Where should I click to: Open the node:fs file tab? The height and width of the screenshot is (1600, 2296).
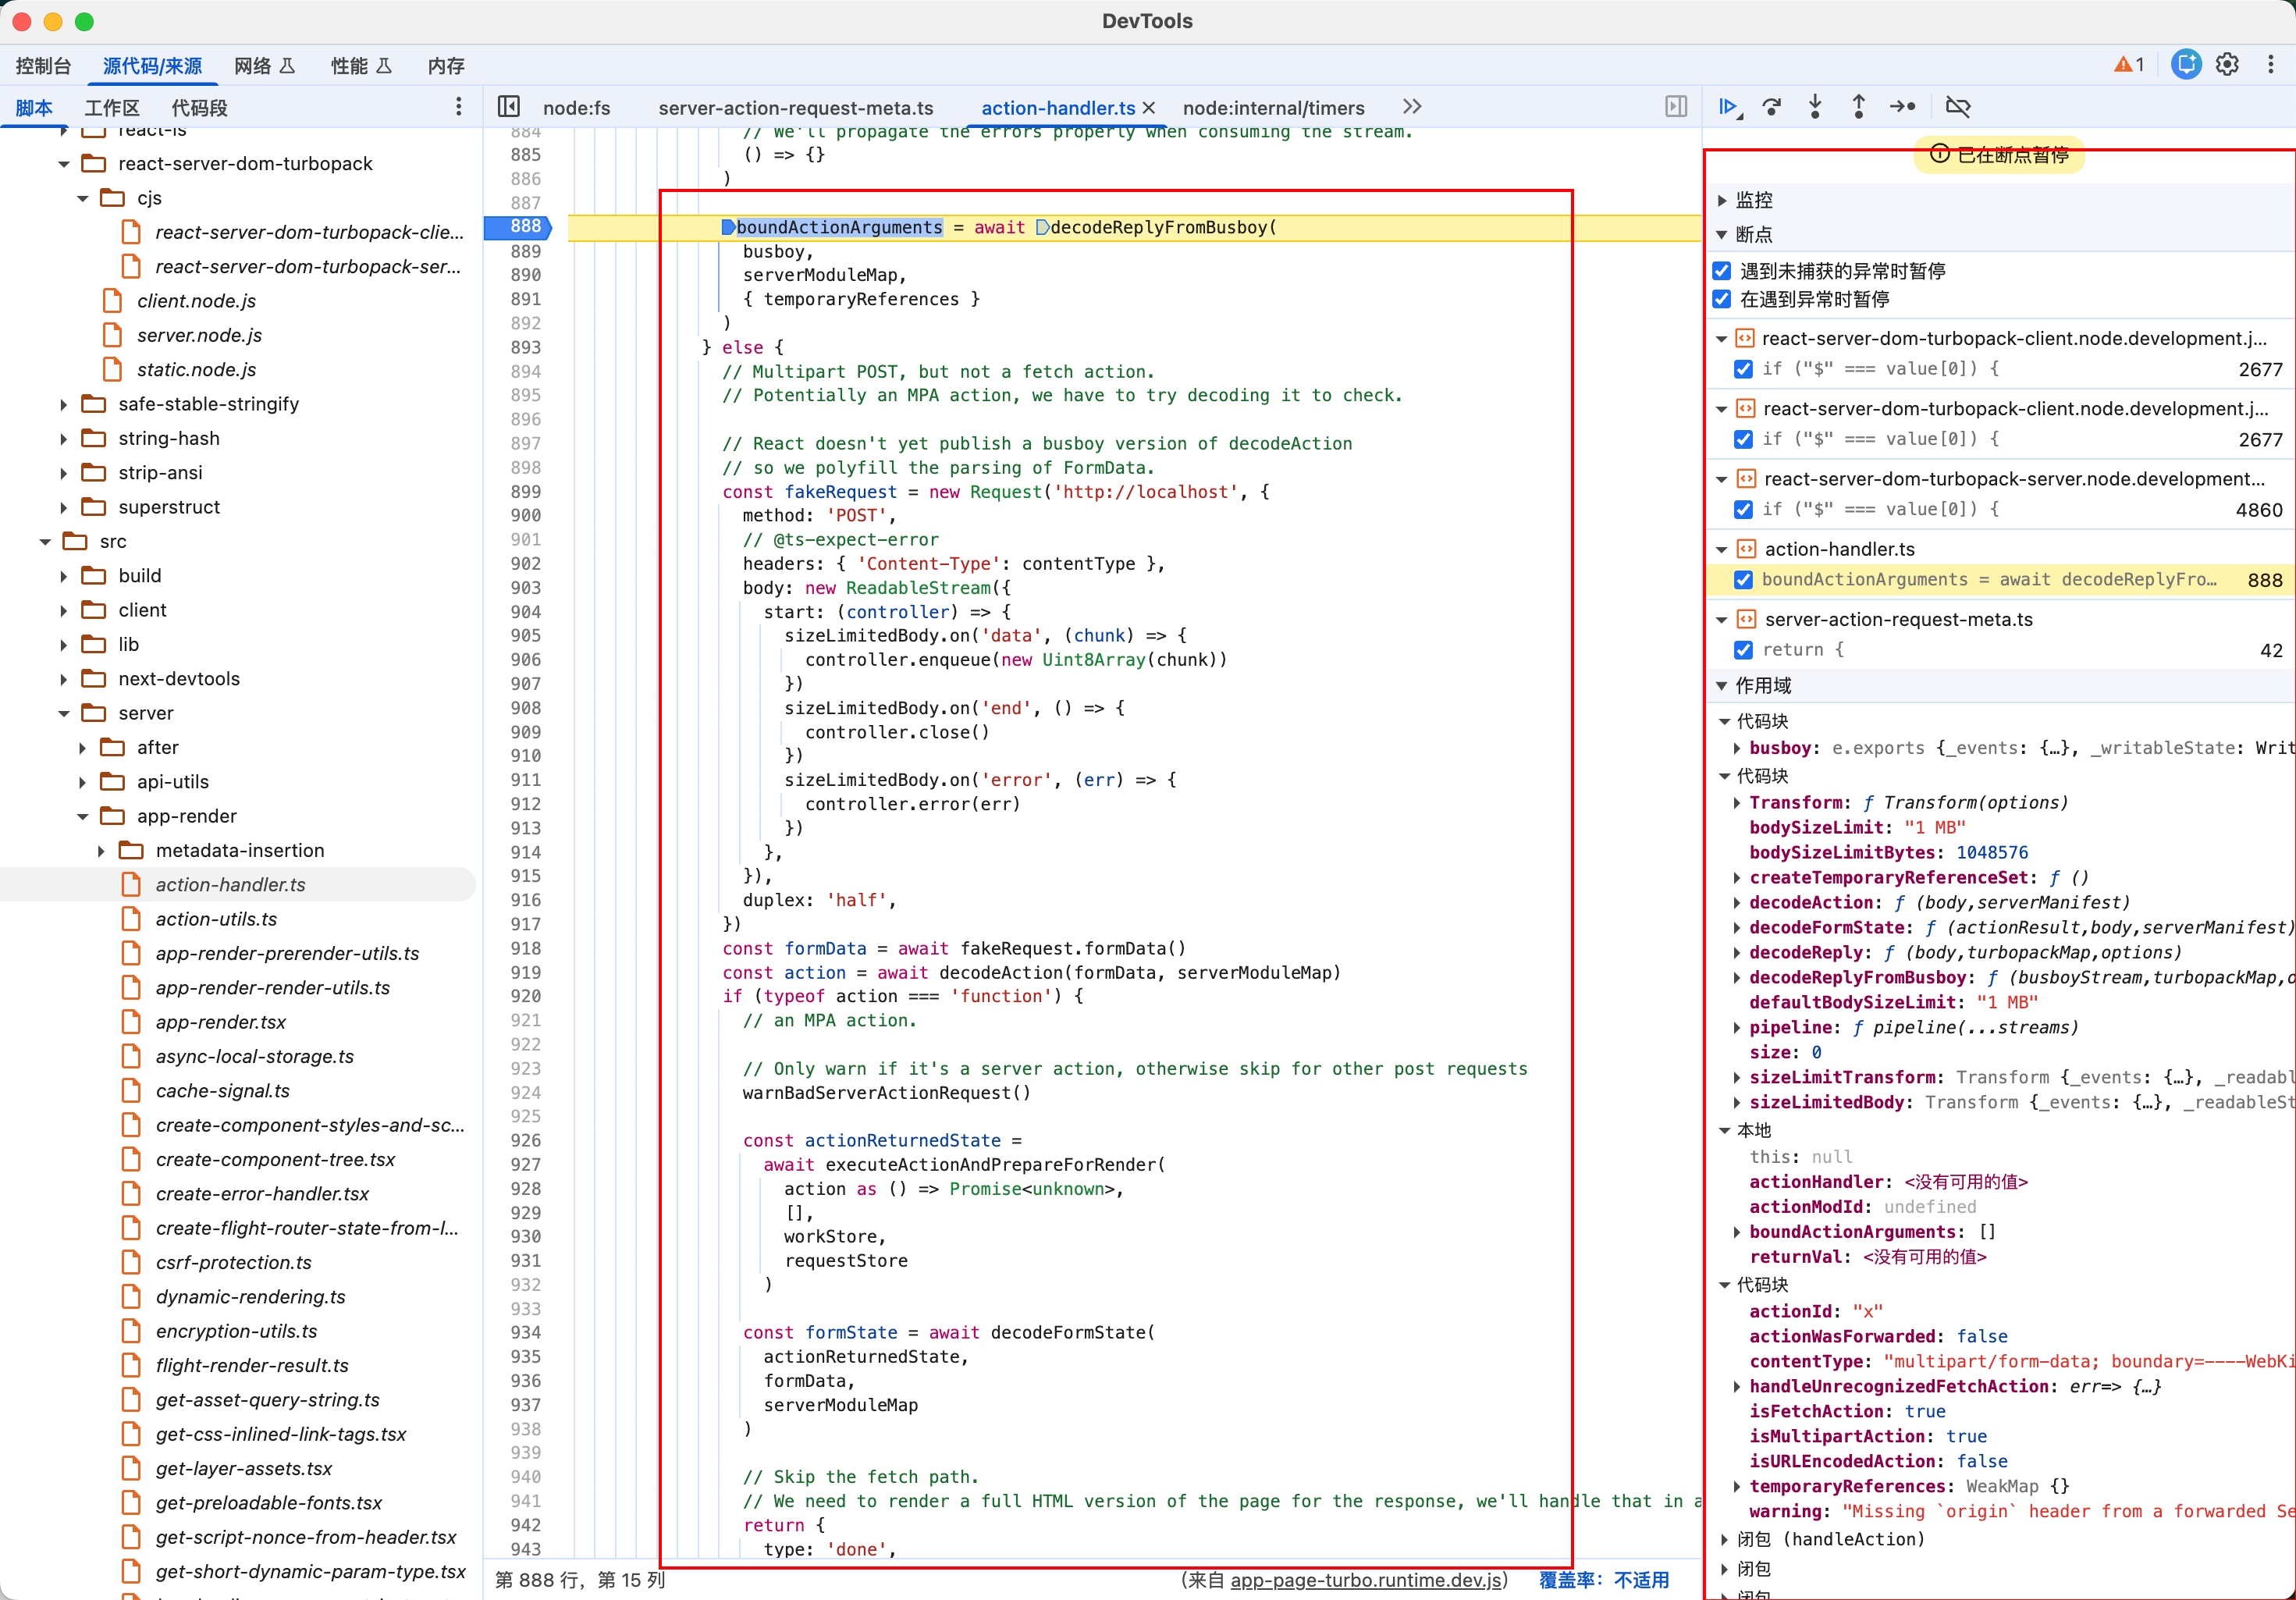point(576,108)
